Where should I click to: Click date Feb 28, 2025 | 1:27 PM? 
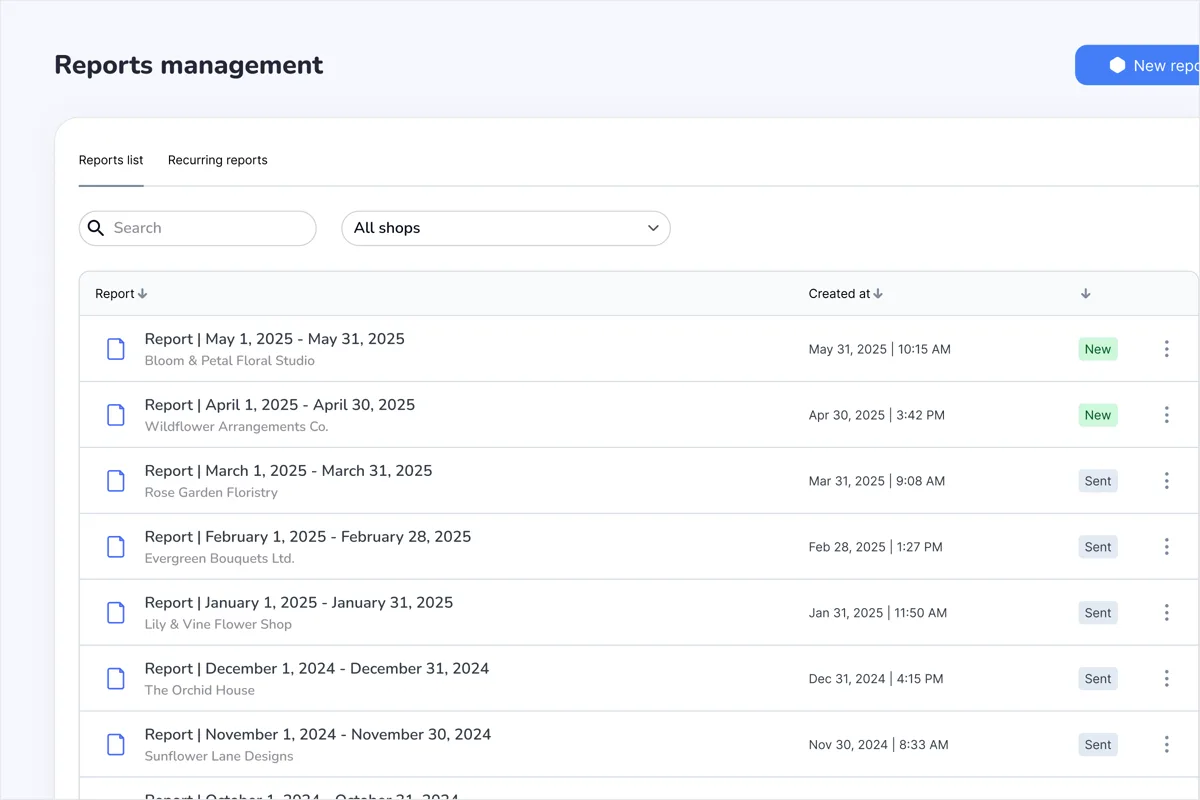click(x=876, y=548)
